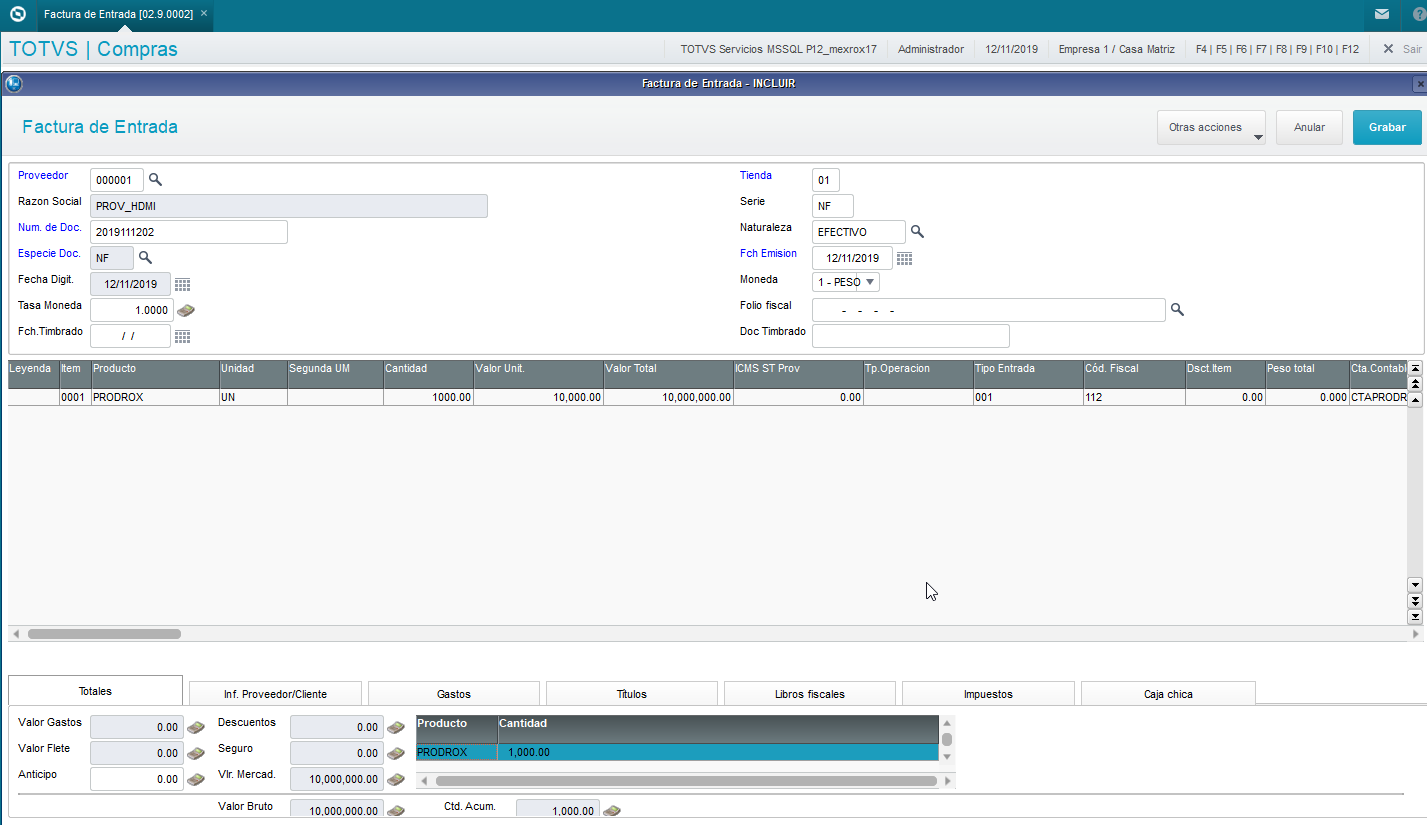Click money icon next to Descuentos

pyautogui.click(x=395, y=728)
